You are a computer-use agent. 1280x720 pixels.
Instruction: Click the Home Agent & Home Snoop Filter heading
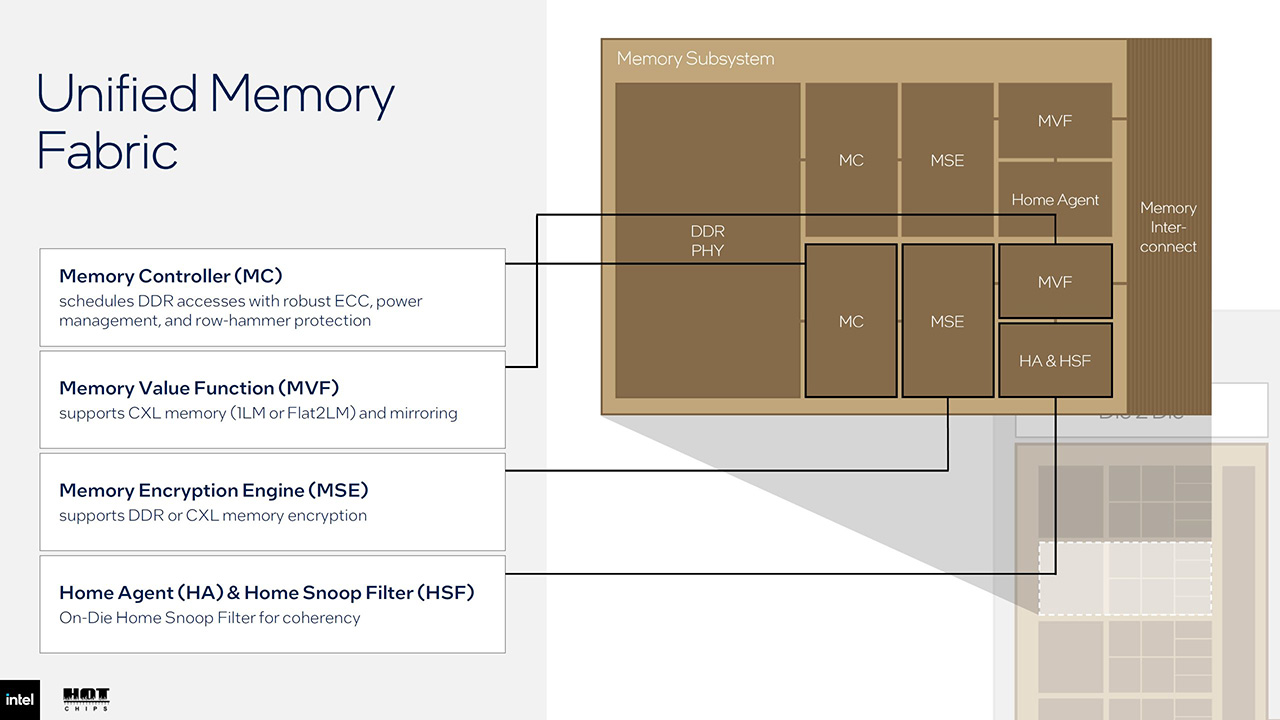(x=267, y=592)
